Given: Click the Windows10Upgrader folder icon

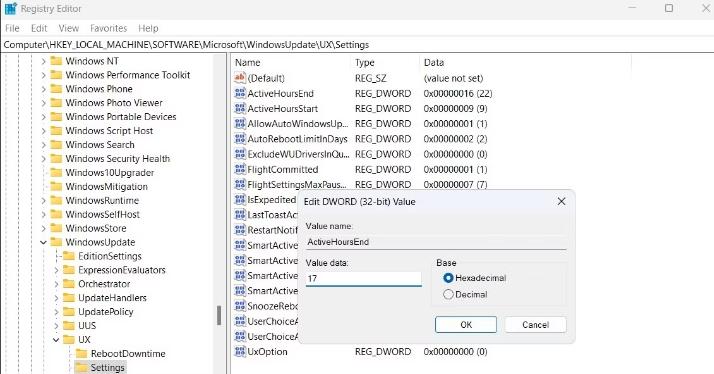Looking at the screenshot, I should point(56,172).
